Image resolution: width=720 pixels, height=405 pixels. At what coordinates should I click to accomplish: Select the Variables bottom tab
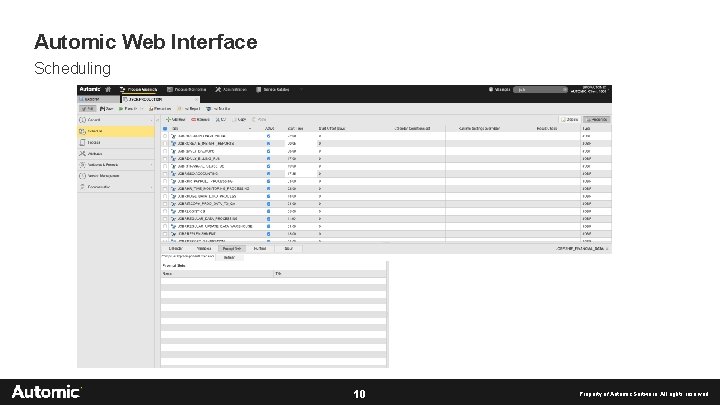tap(203, 248)
